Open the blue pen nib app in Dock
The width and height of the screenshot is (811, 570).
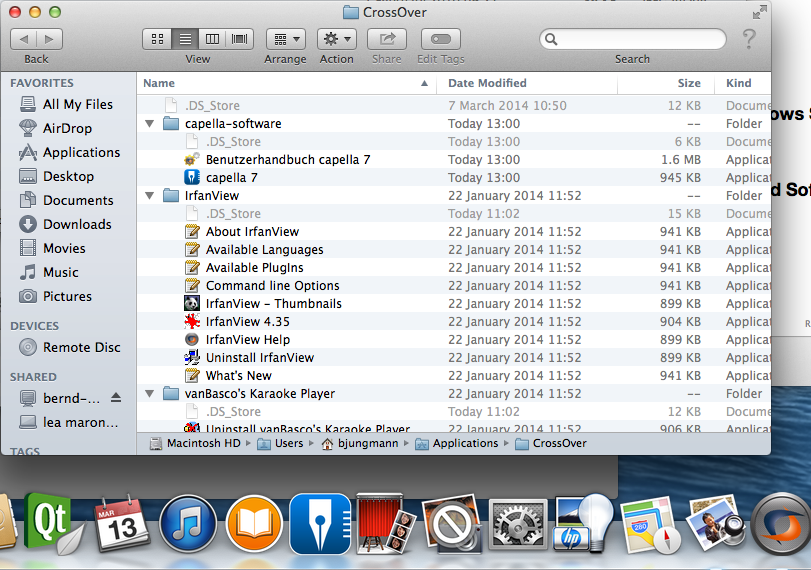320,524
